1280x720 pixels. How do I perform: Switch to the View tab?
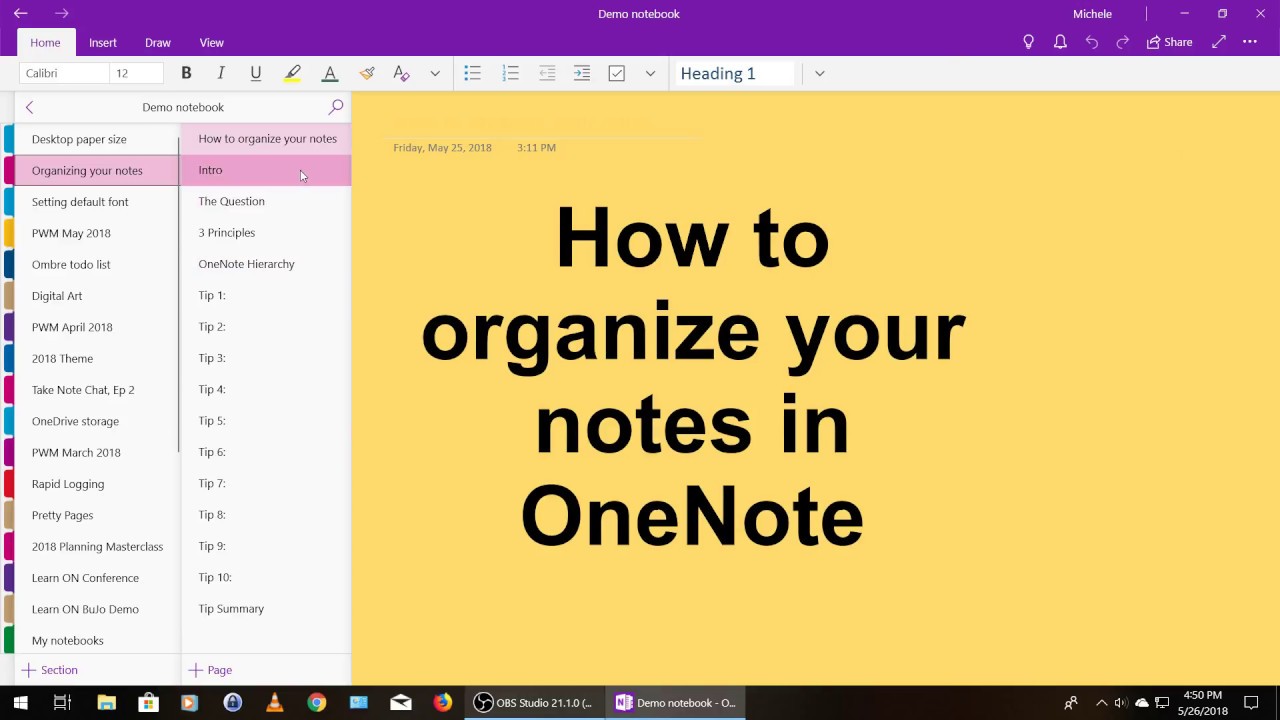(211, 43)
